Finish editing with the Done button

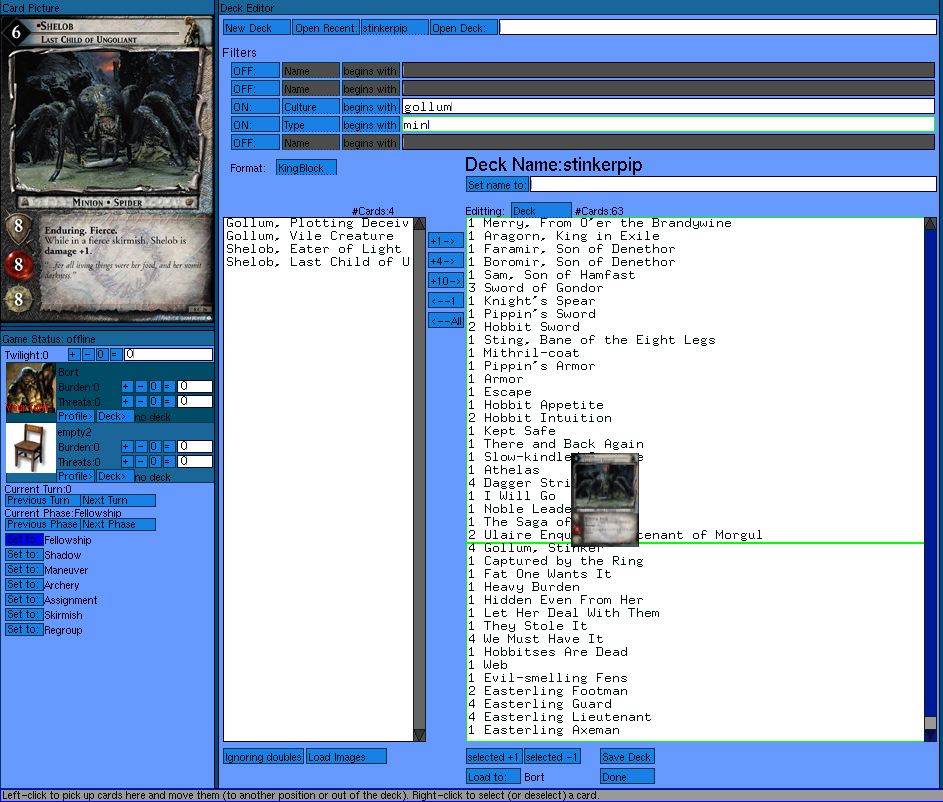click(x=627, y=776)
